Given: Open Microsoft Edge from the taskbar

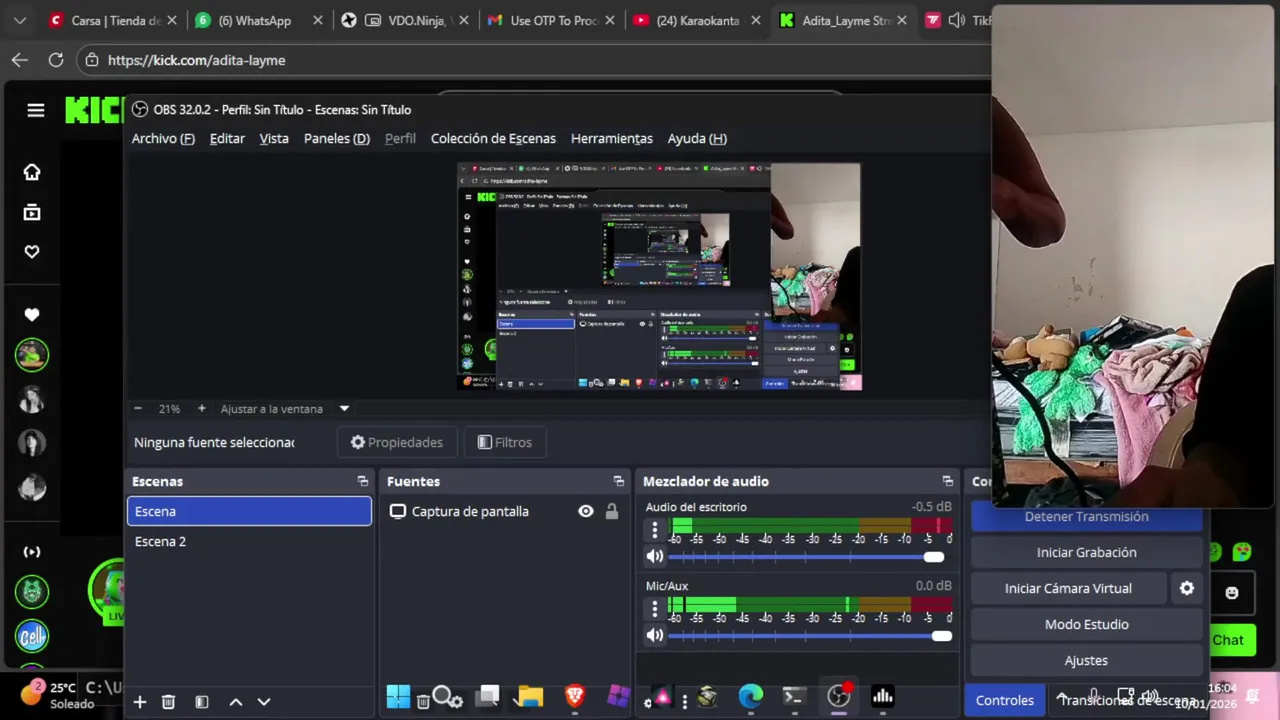Looking at the screenshot, I should point(750,696).
